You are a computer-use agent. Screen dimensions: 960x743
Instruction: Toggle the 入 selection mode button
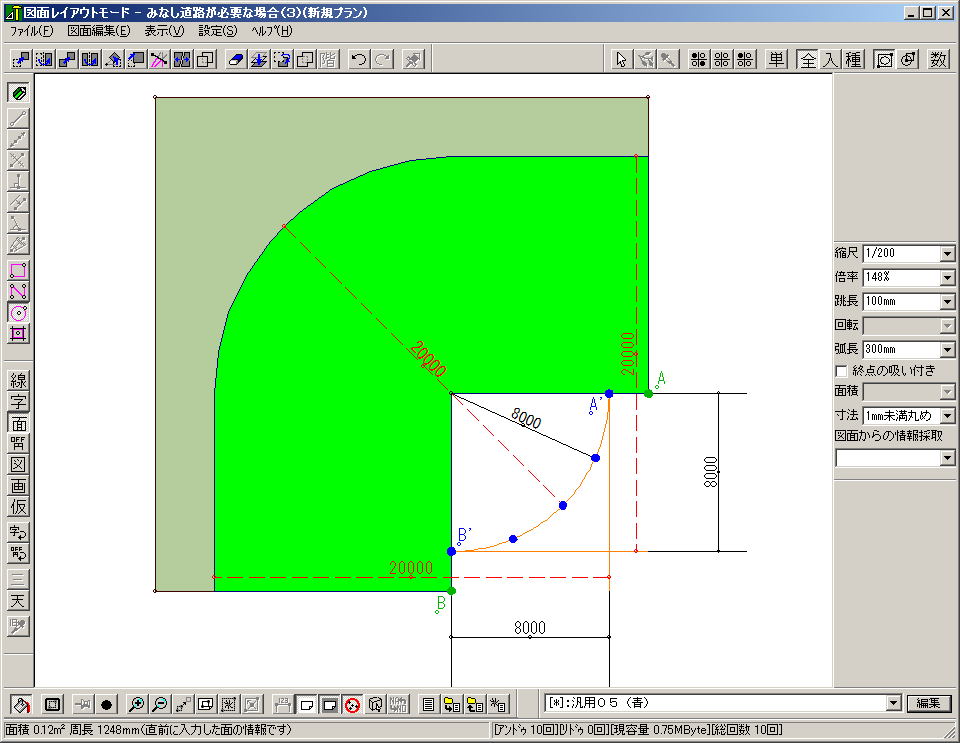[x=830, y=59]
